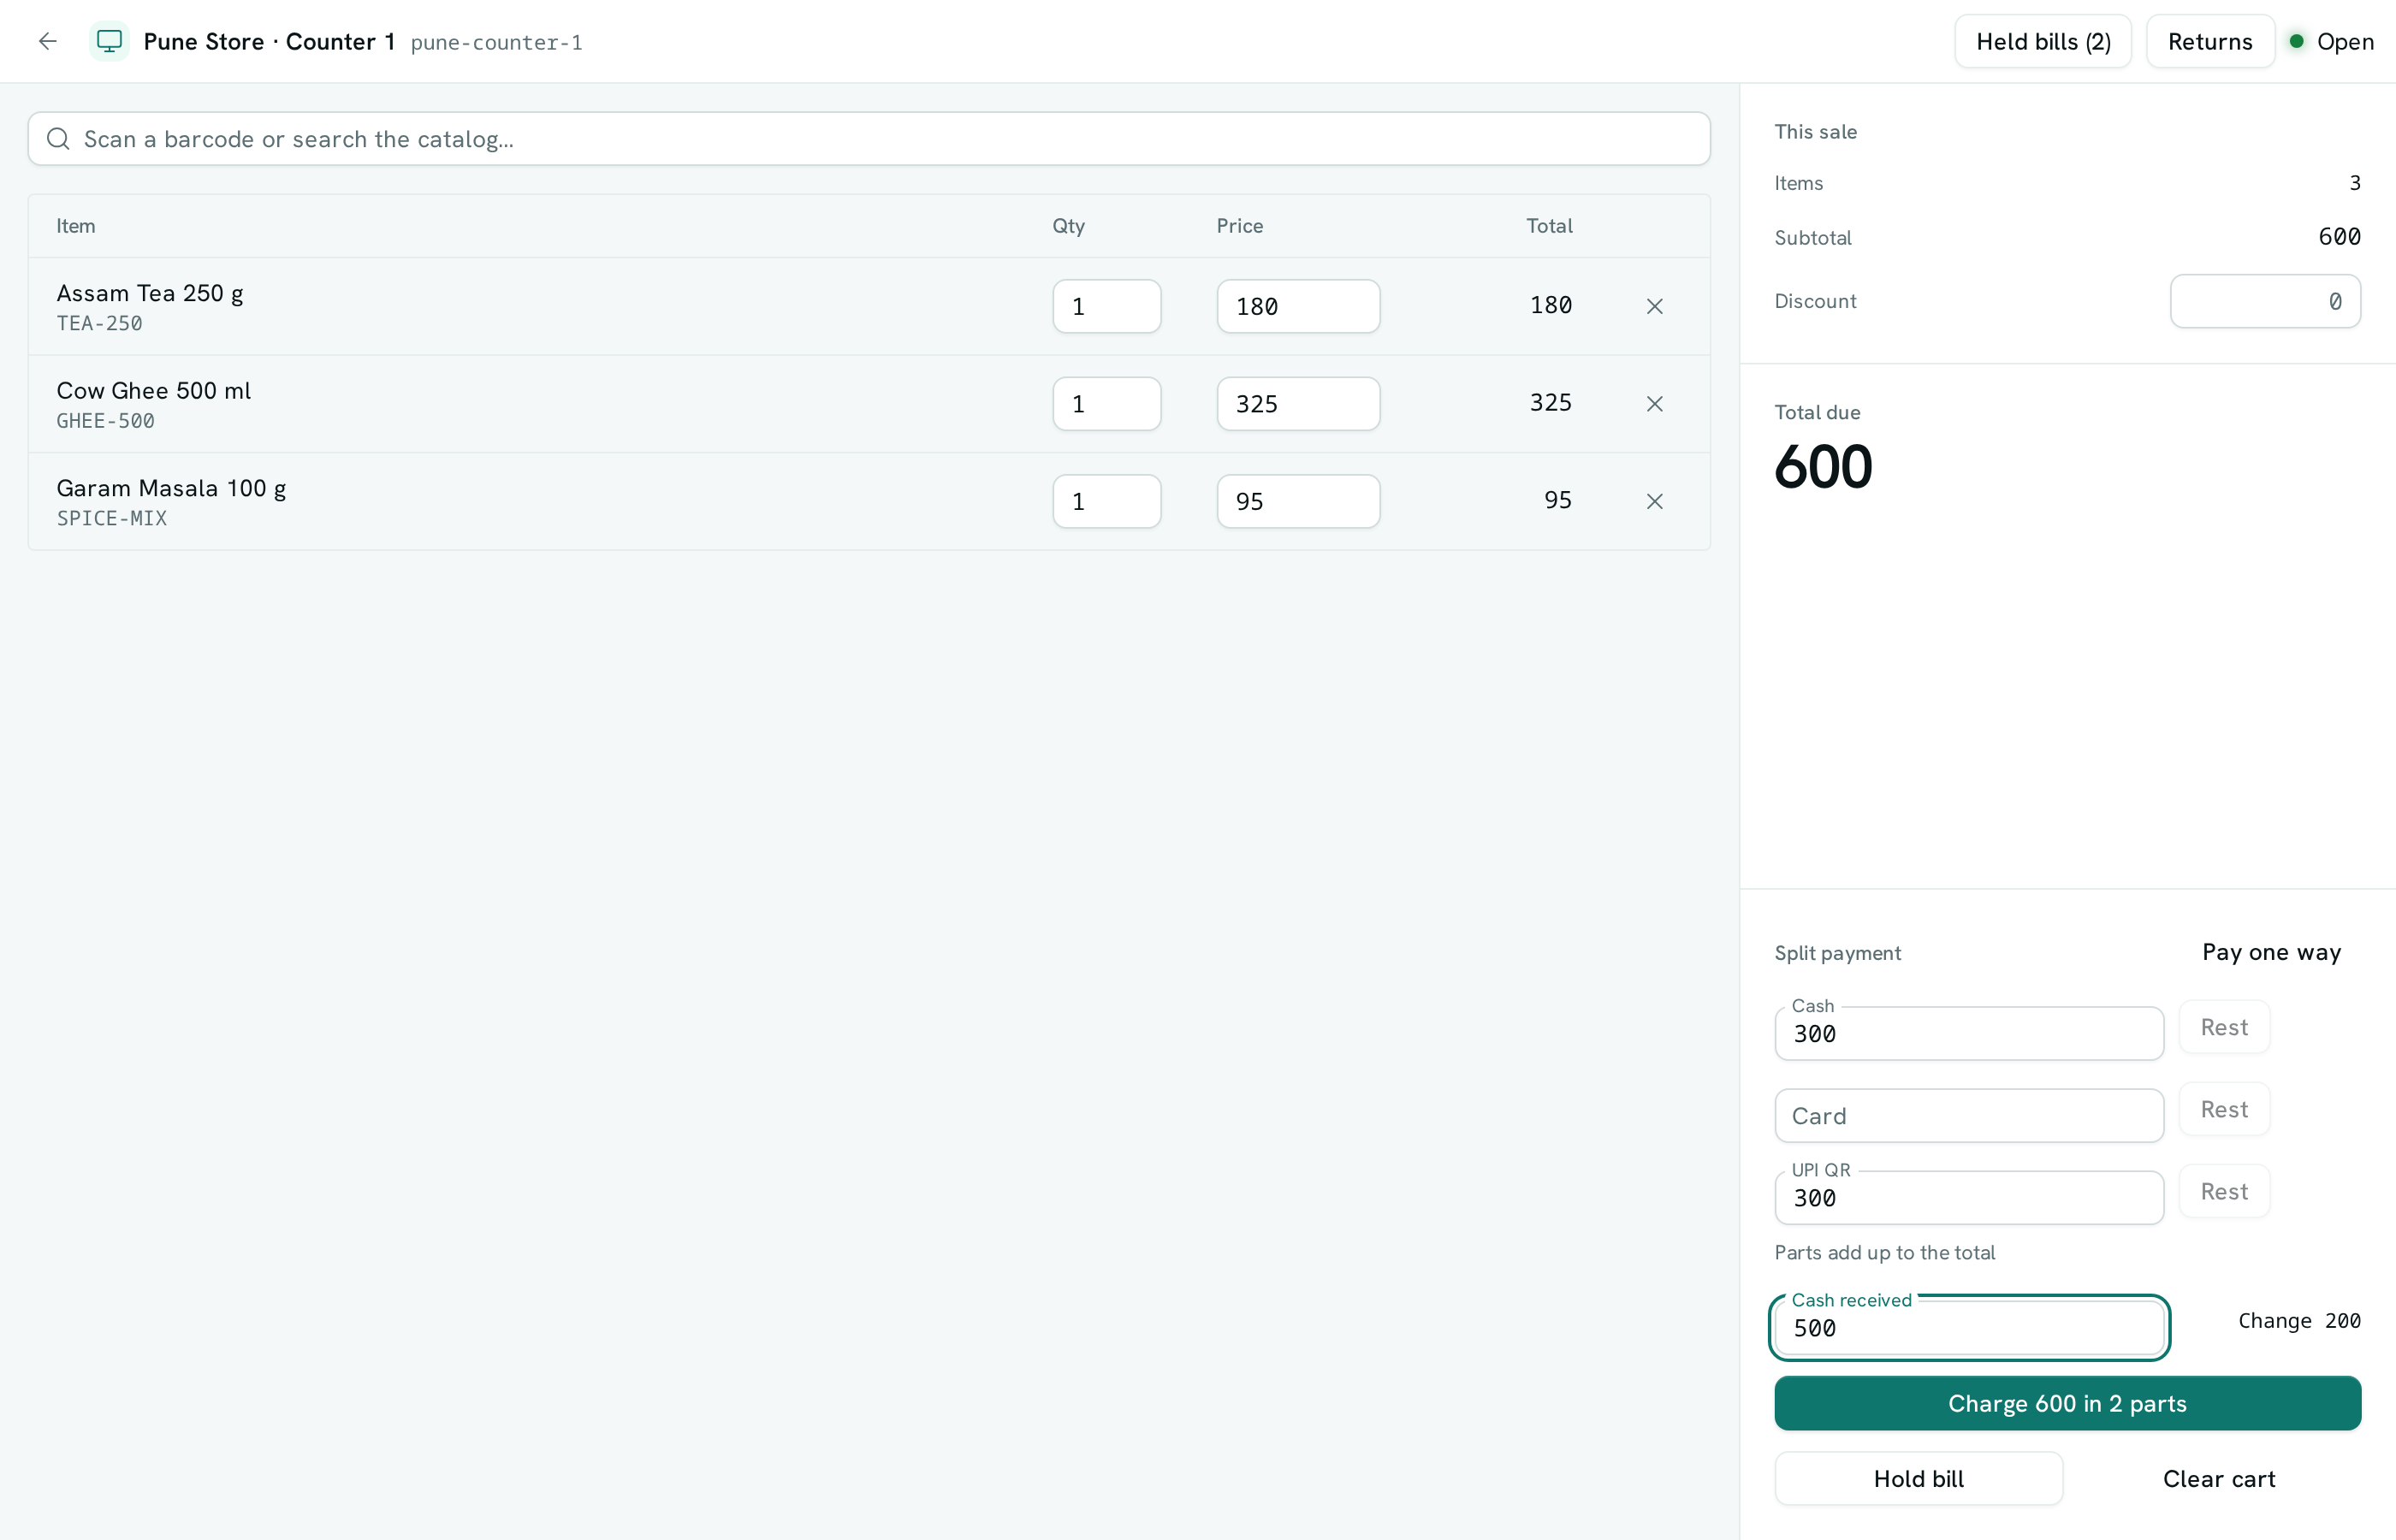Edit price for Cow Ghee

(x=1297, y=404)
